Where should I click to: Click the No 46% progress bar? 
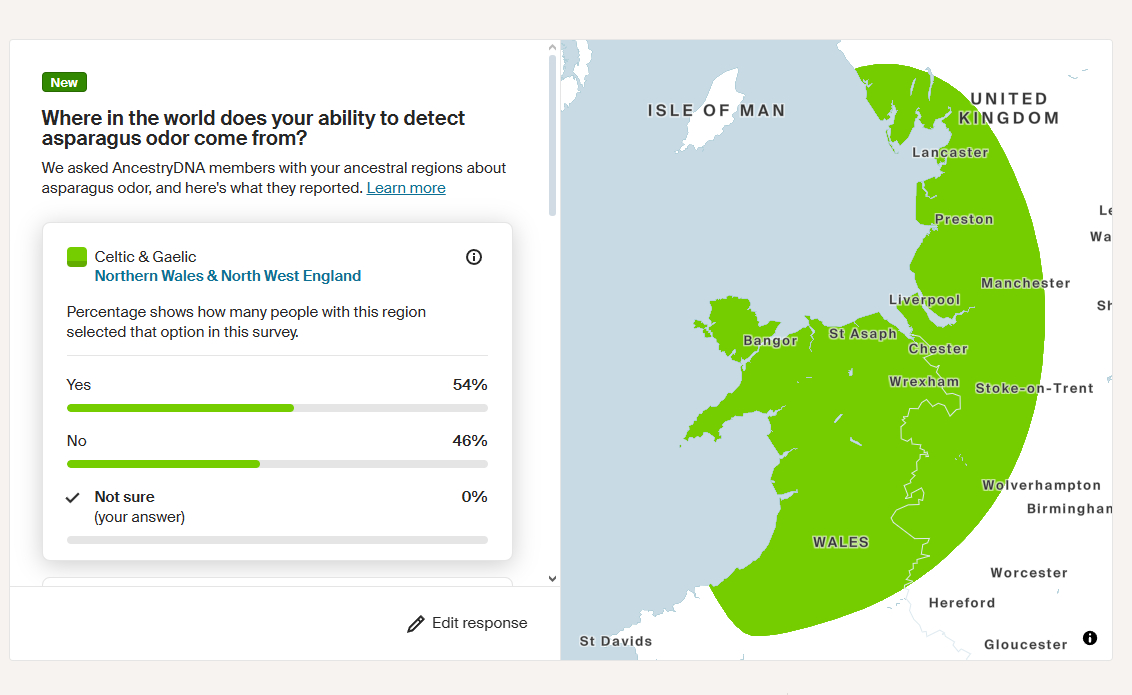pyautogui.click(x=277, y=464)
